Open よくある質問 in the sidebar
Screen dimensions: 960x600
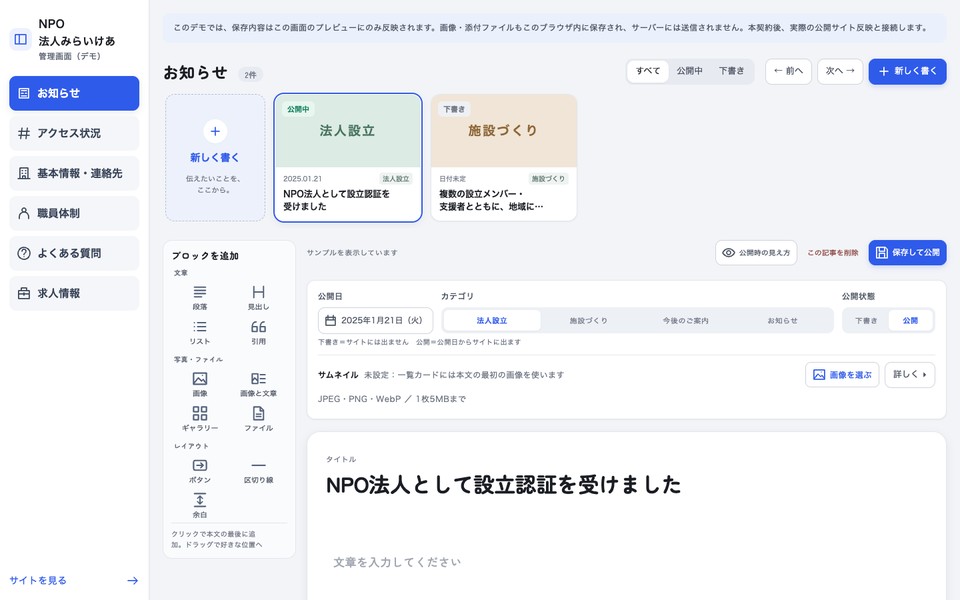(x=74, y=253)
